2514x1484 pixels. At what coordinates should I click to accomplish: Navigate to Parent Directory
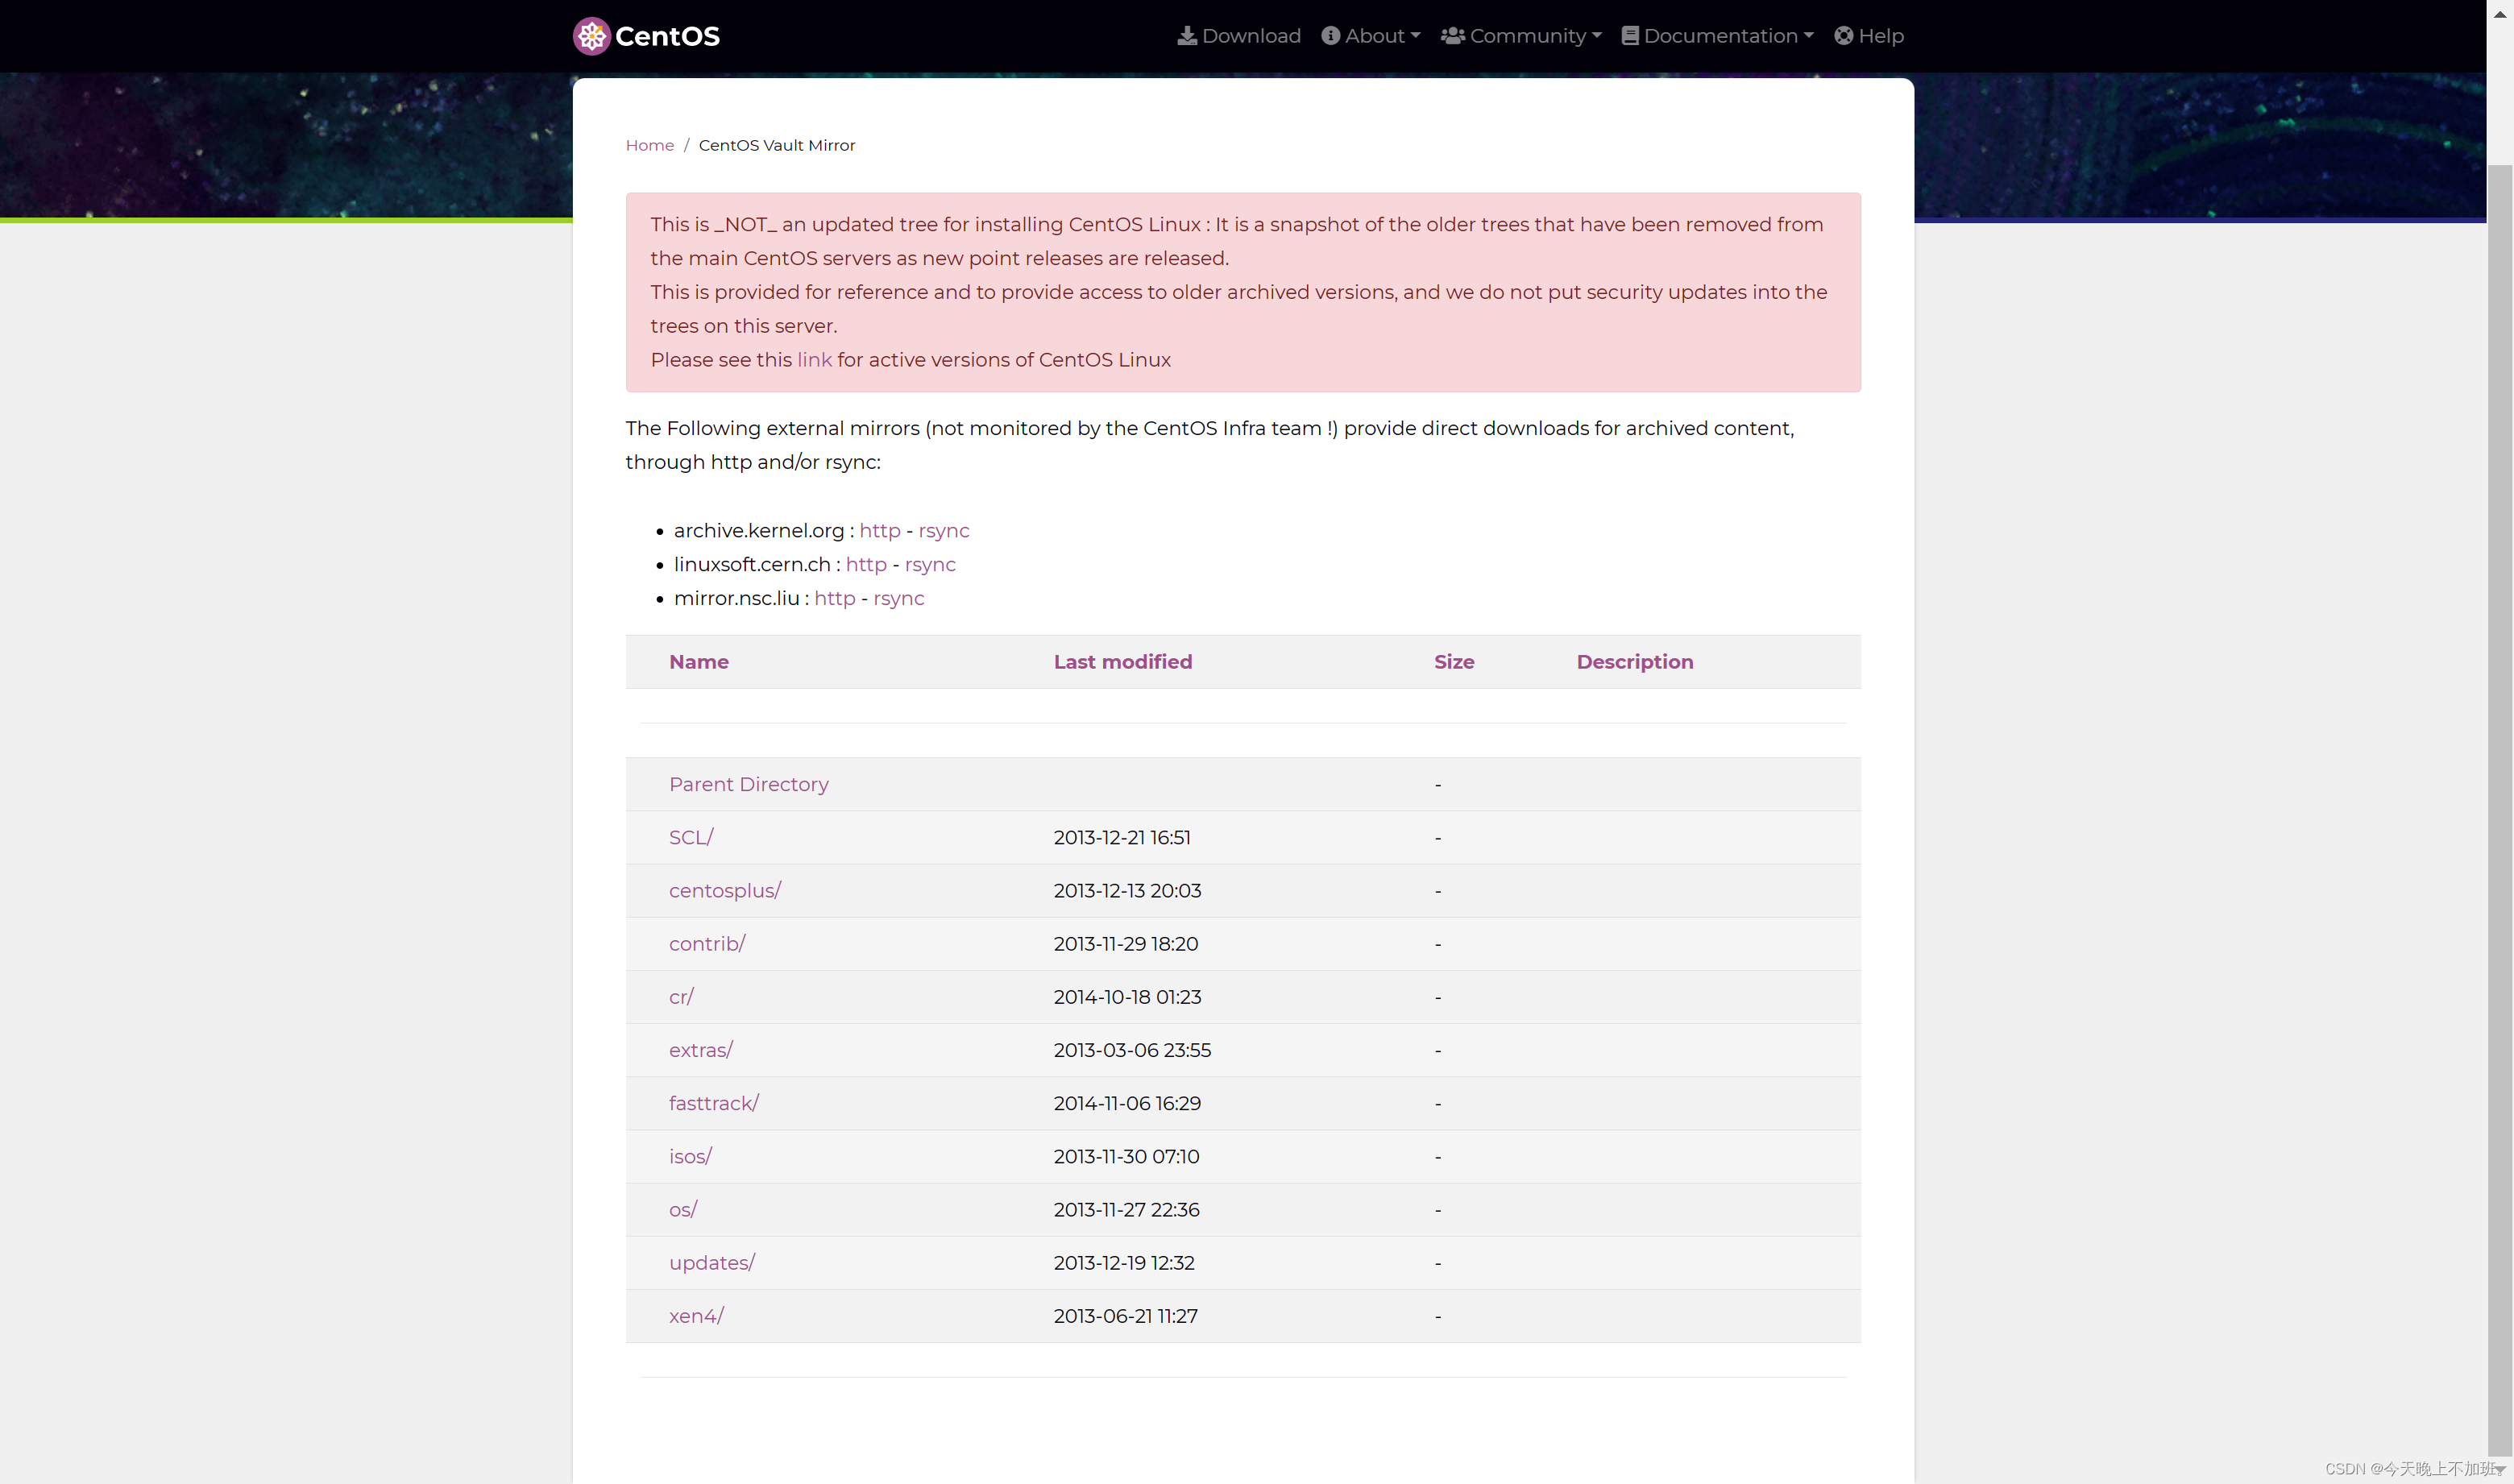748,785
